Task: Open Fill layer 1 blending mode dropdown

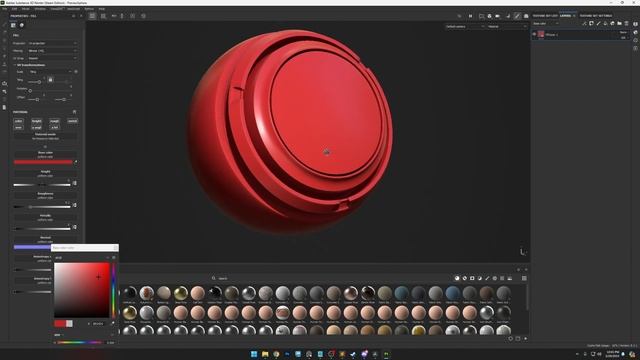Action: (x=623, y=32)
